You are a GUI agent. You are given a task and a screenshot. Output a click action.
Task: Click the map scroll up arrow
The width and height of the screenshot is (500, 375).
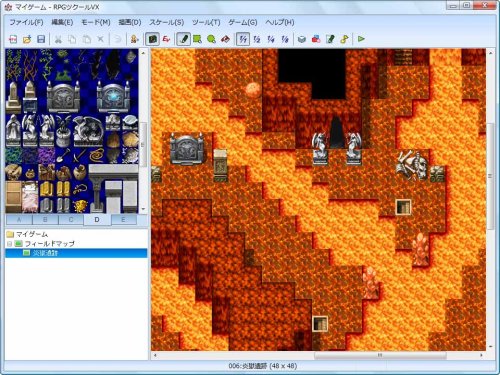490,53
